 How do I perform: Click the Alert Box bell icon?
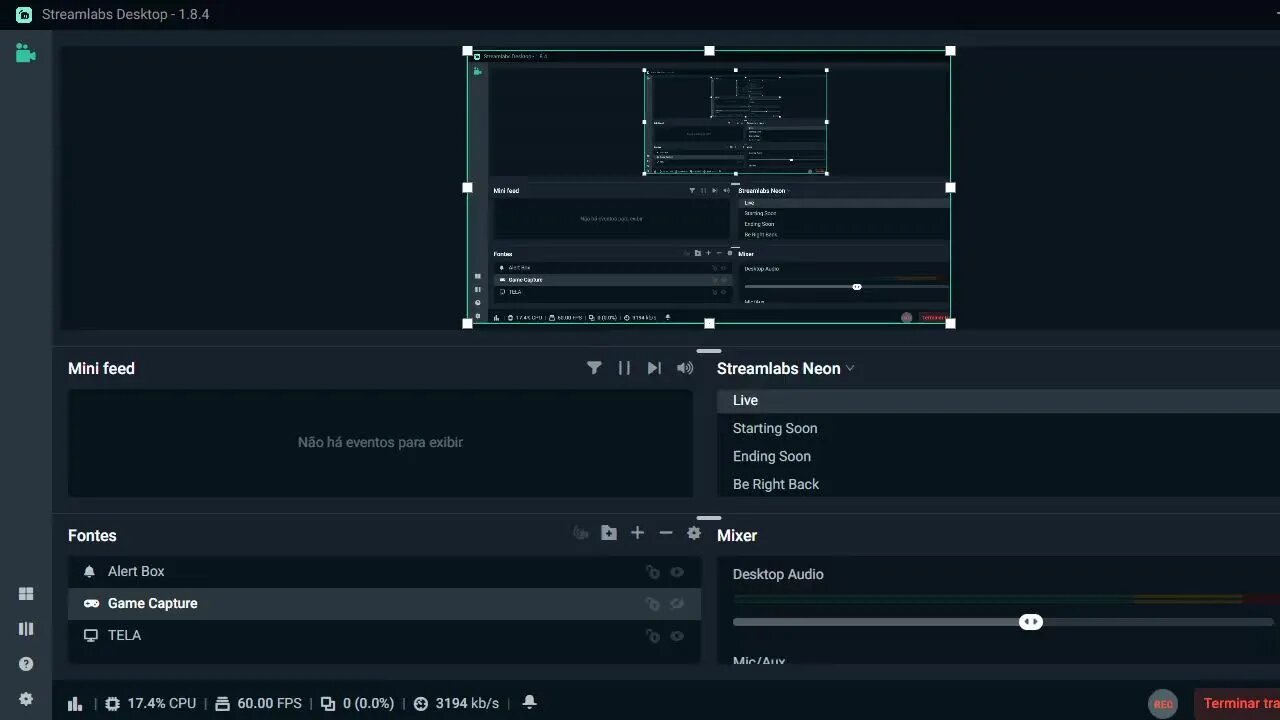pyautogui.click(x=89, y=572)
